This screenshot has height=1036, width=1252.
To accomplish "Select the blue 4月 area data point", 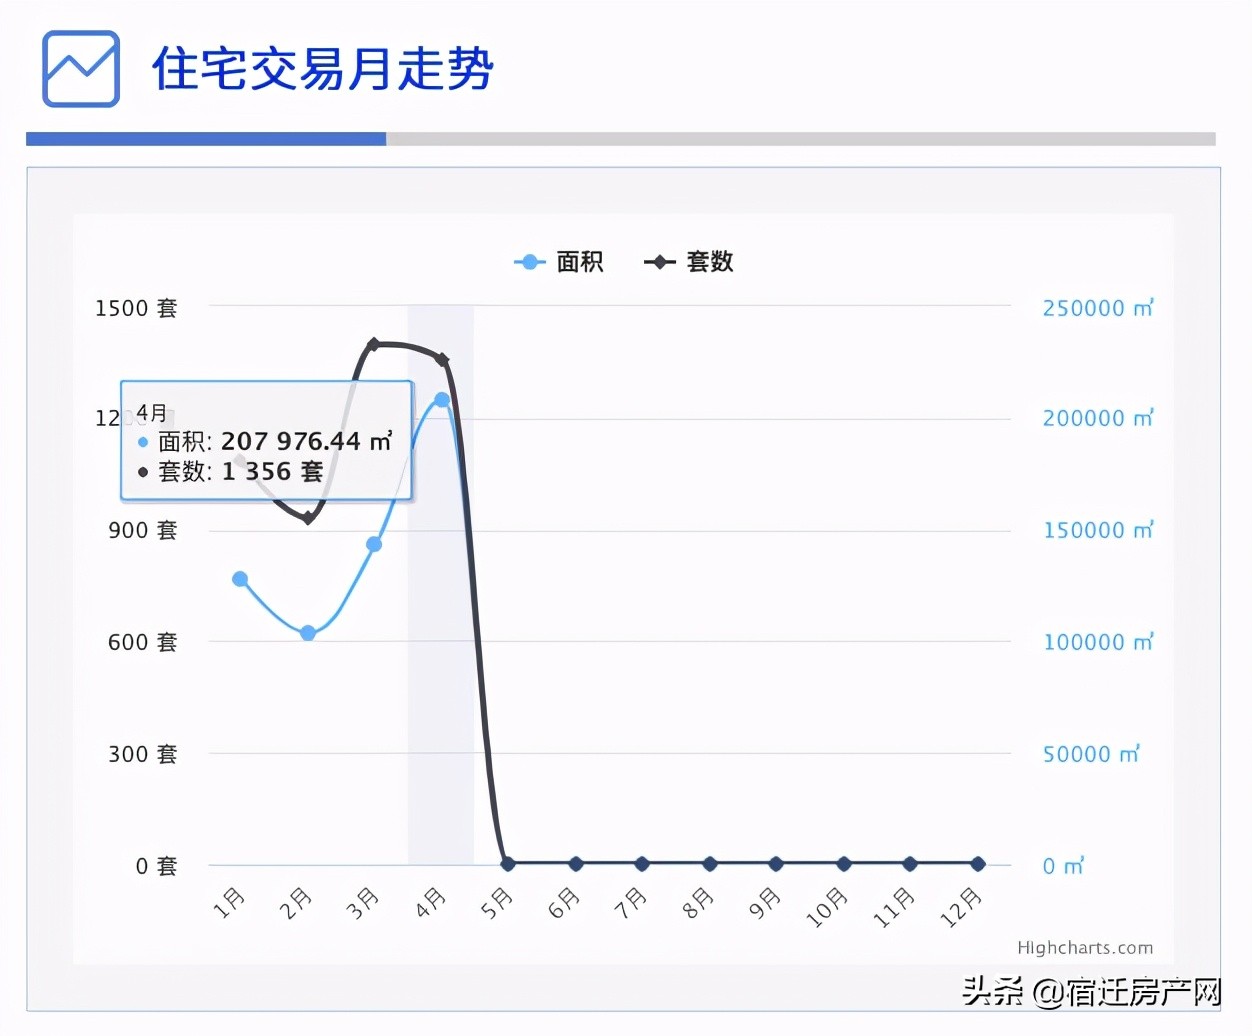I will coord(441,399).
